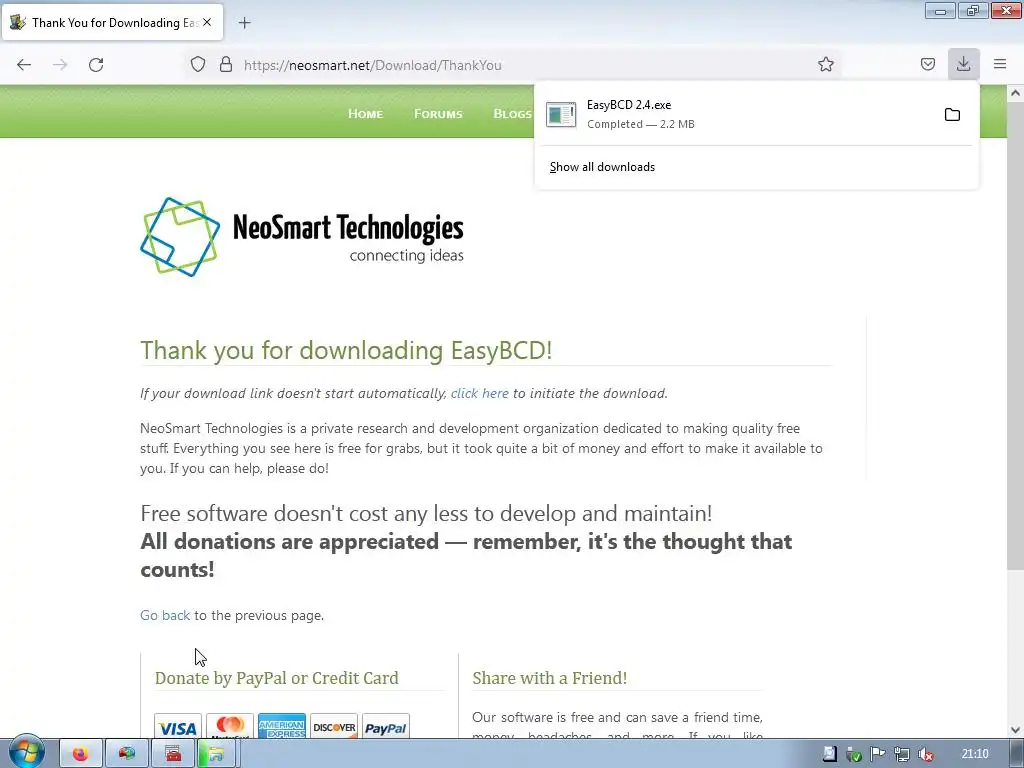The height and width of the screenshot is (768, 1024).
Task: Click the browser forward arrow
Action: click(x=60, y=65)
